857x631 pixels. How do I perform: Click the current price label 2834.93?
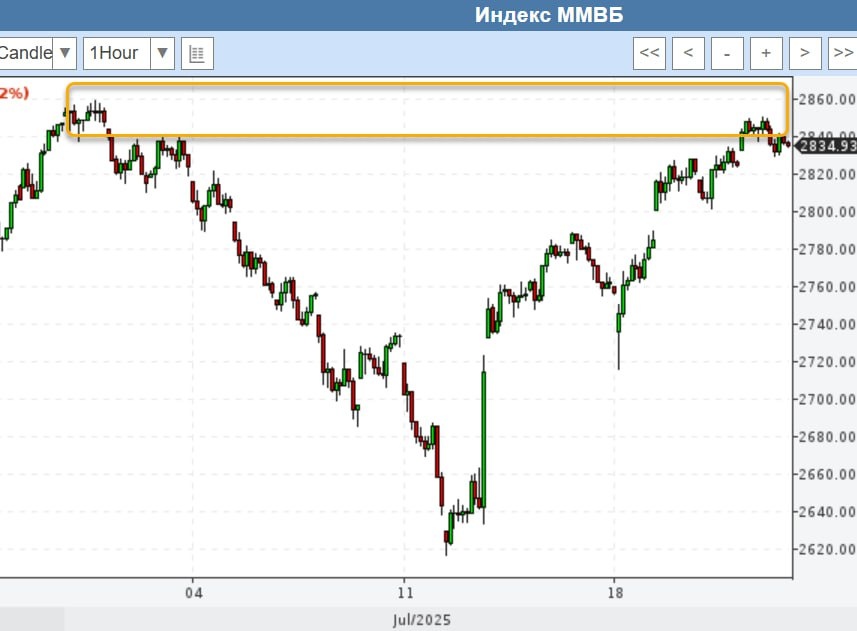[x=827, y=146]
